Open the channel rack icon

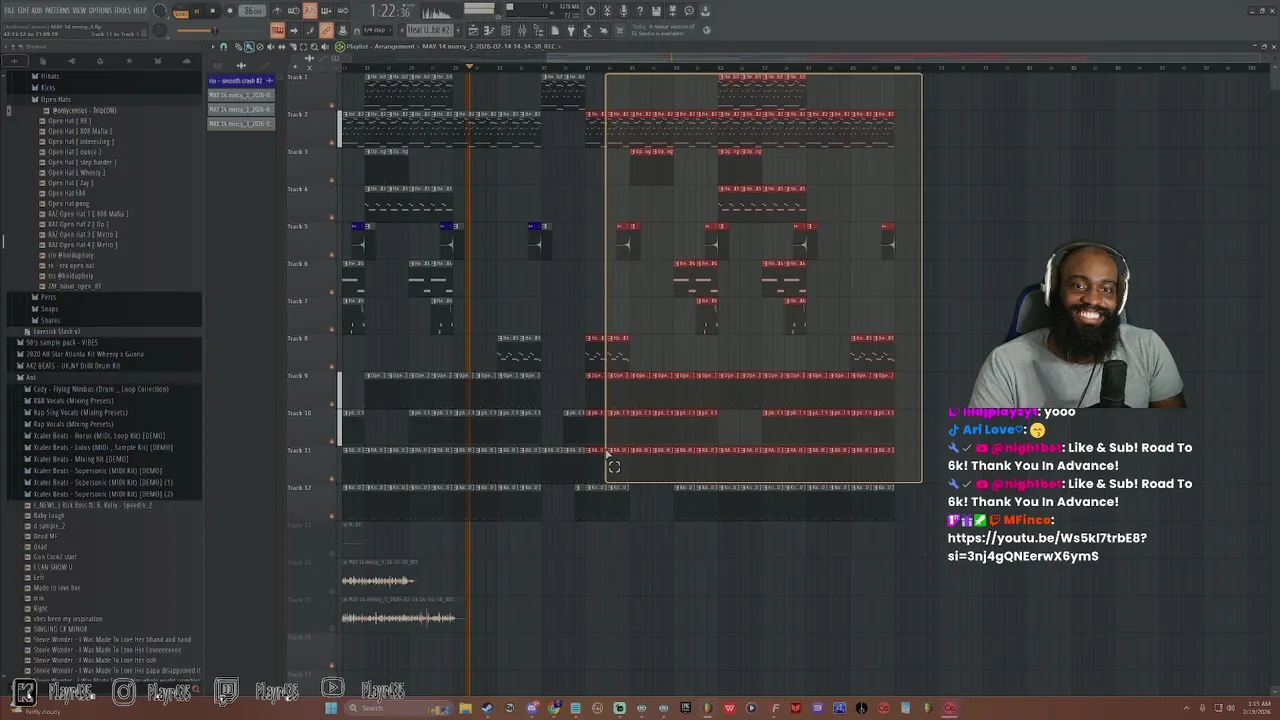tap(506, 30)
